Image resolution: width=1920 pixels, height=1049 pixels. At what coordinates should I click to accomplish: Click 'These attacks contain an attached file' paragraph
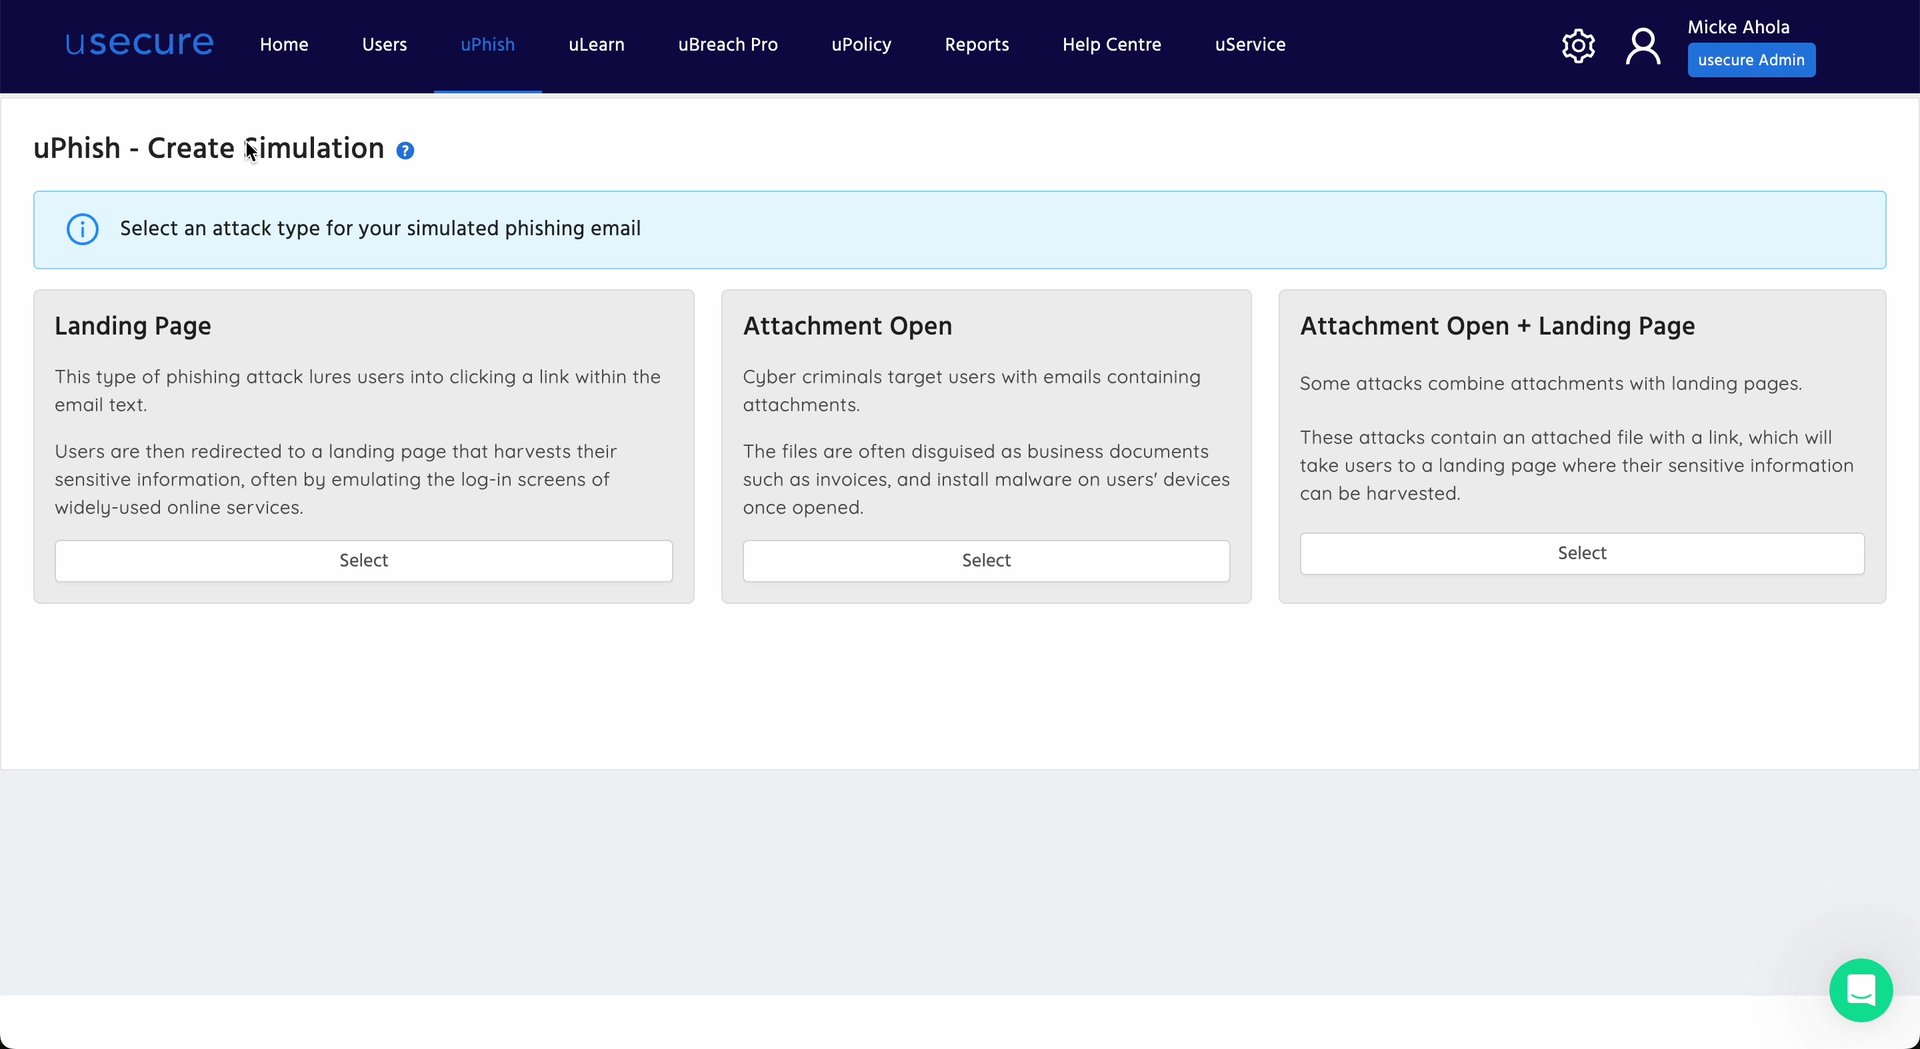point(1577,466)
